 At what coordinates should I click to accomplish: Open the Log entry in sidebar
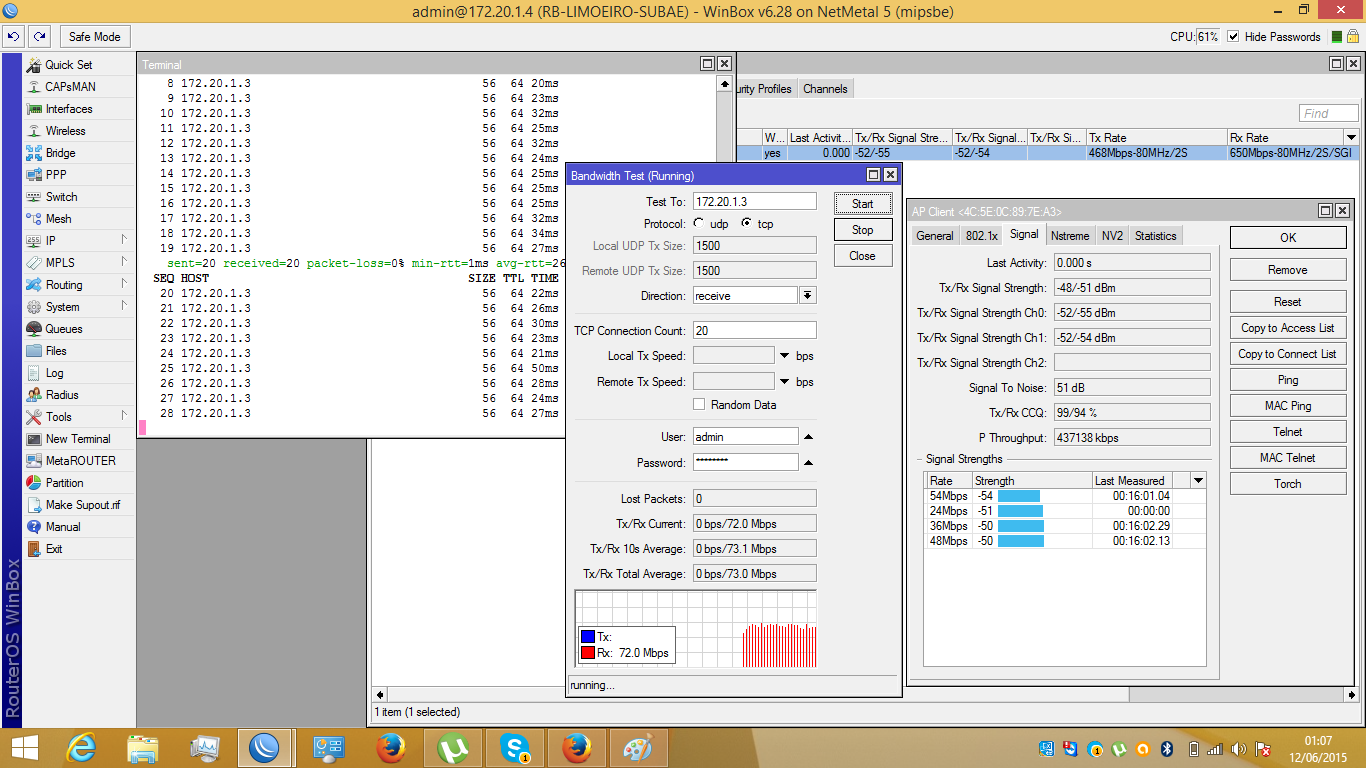point(54,373)
